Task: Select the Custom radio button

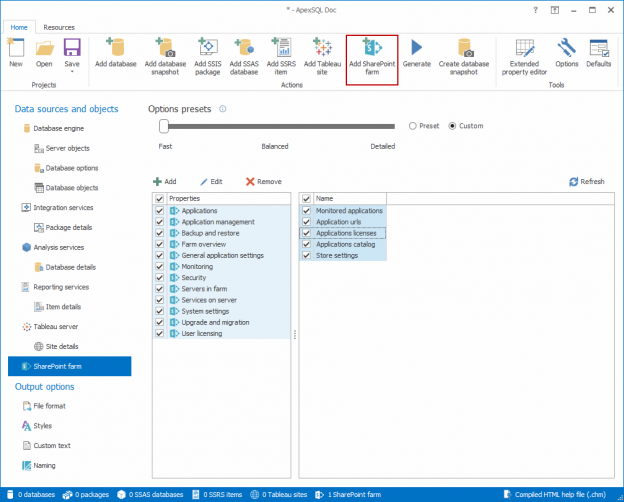Action: point(452,126)
